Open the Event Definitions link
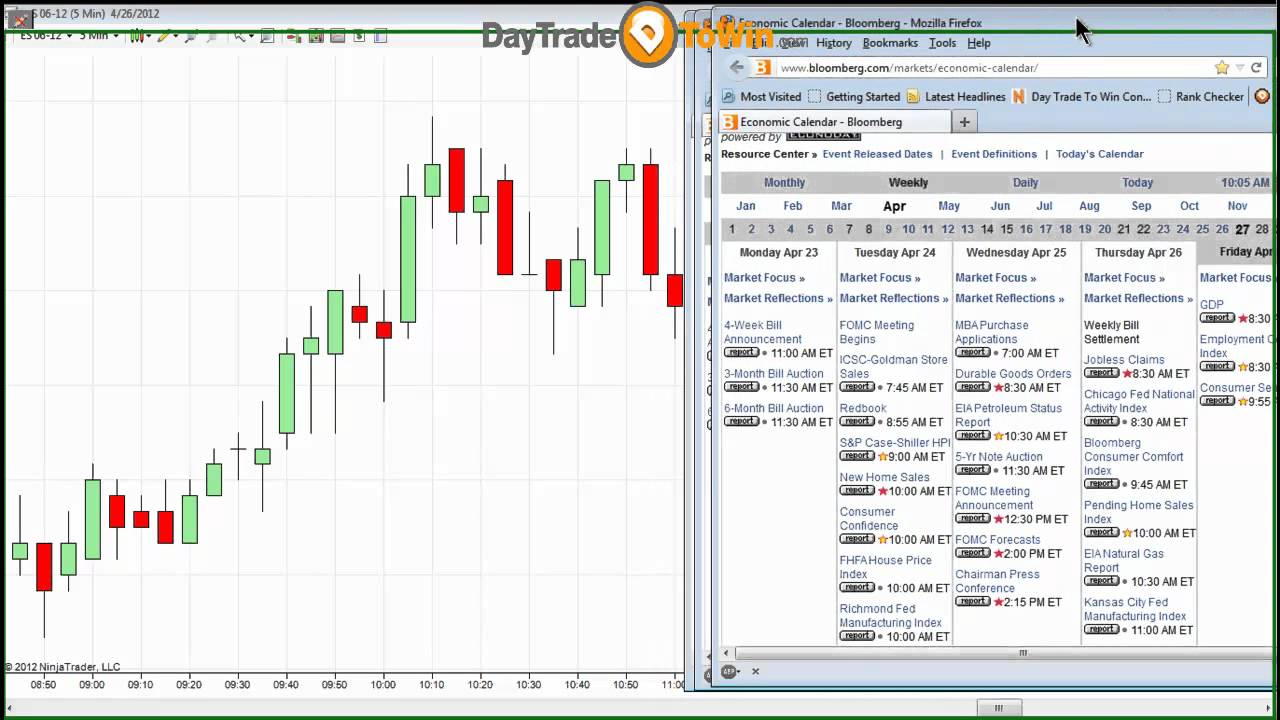This screenshot has width=1280, height=720. click(x=994, y=154)
